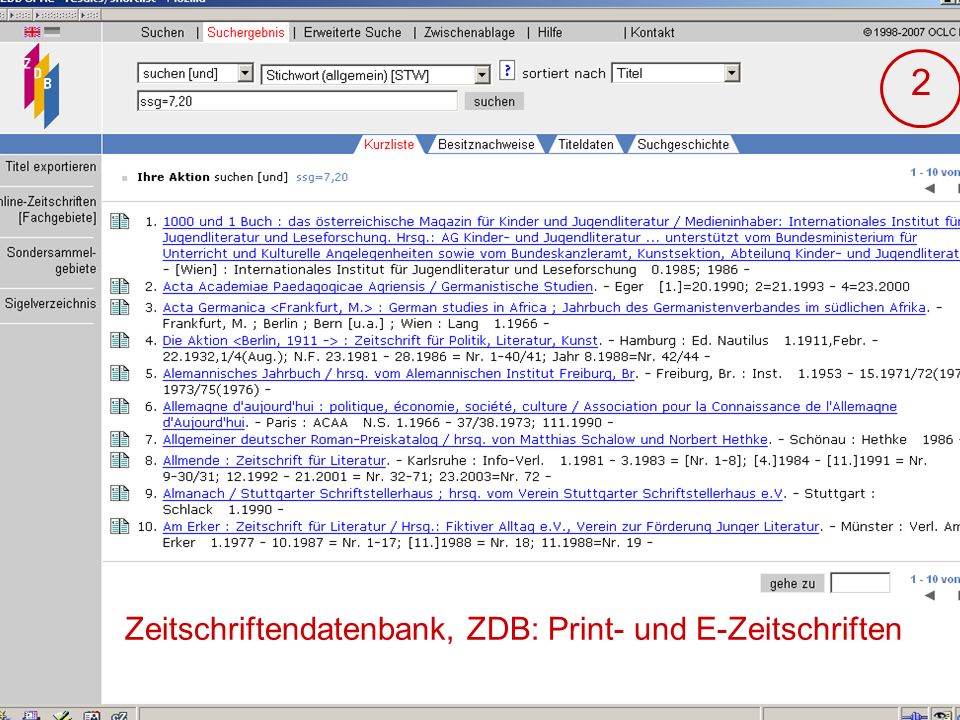
Task: Open Erweiterte Suche in the top menu
Action: tap(353, 32)
